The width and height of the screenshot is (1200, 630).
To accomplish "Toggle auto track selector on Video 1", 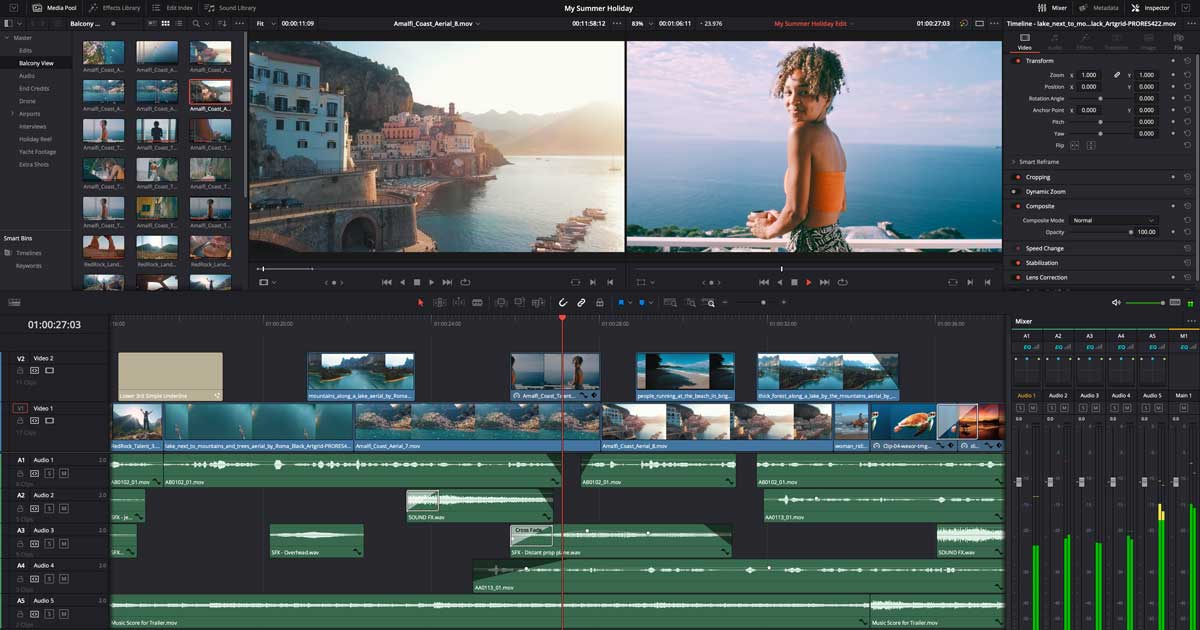I will 35,421.
